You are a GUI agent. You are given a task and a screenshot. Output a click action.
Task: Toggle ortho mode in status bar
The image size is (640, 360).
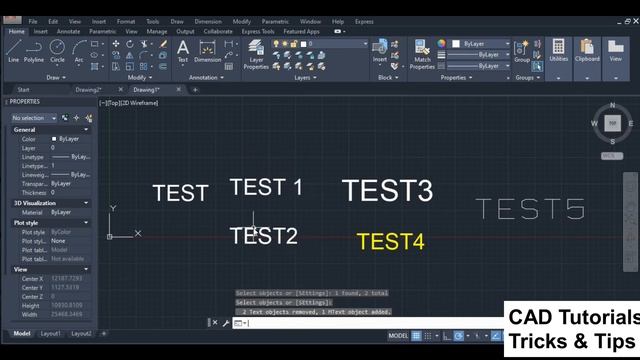(447, 336)
